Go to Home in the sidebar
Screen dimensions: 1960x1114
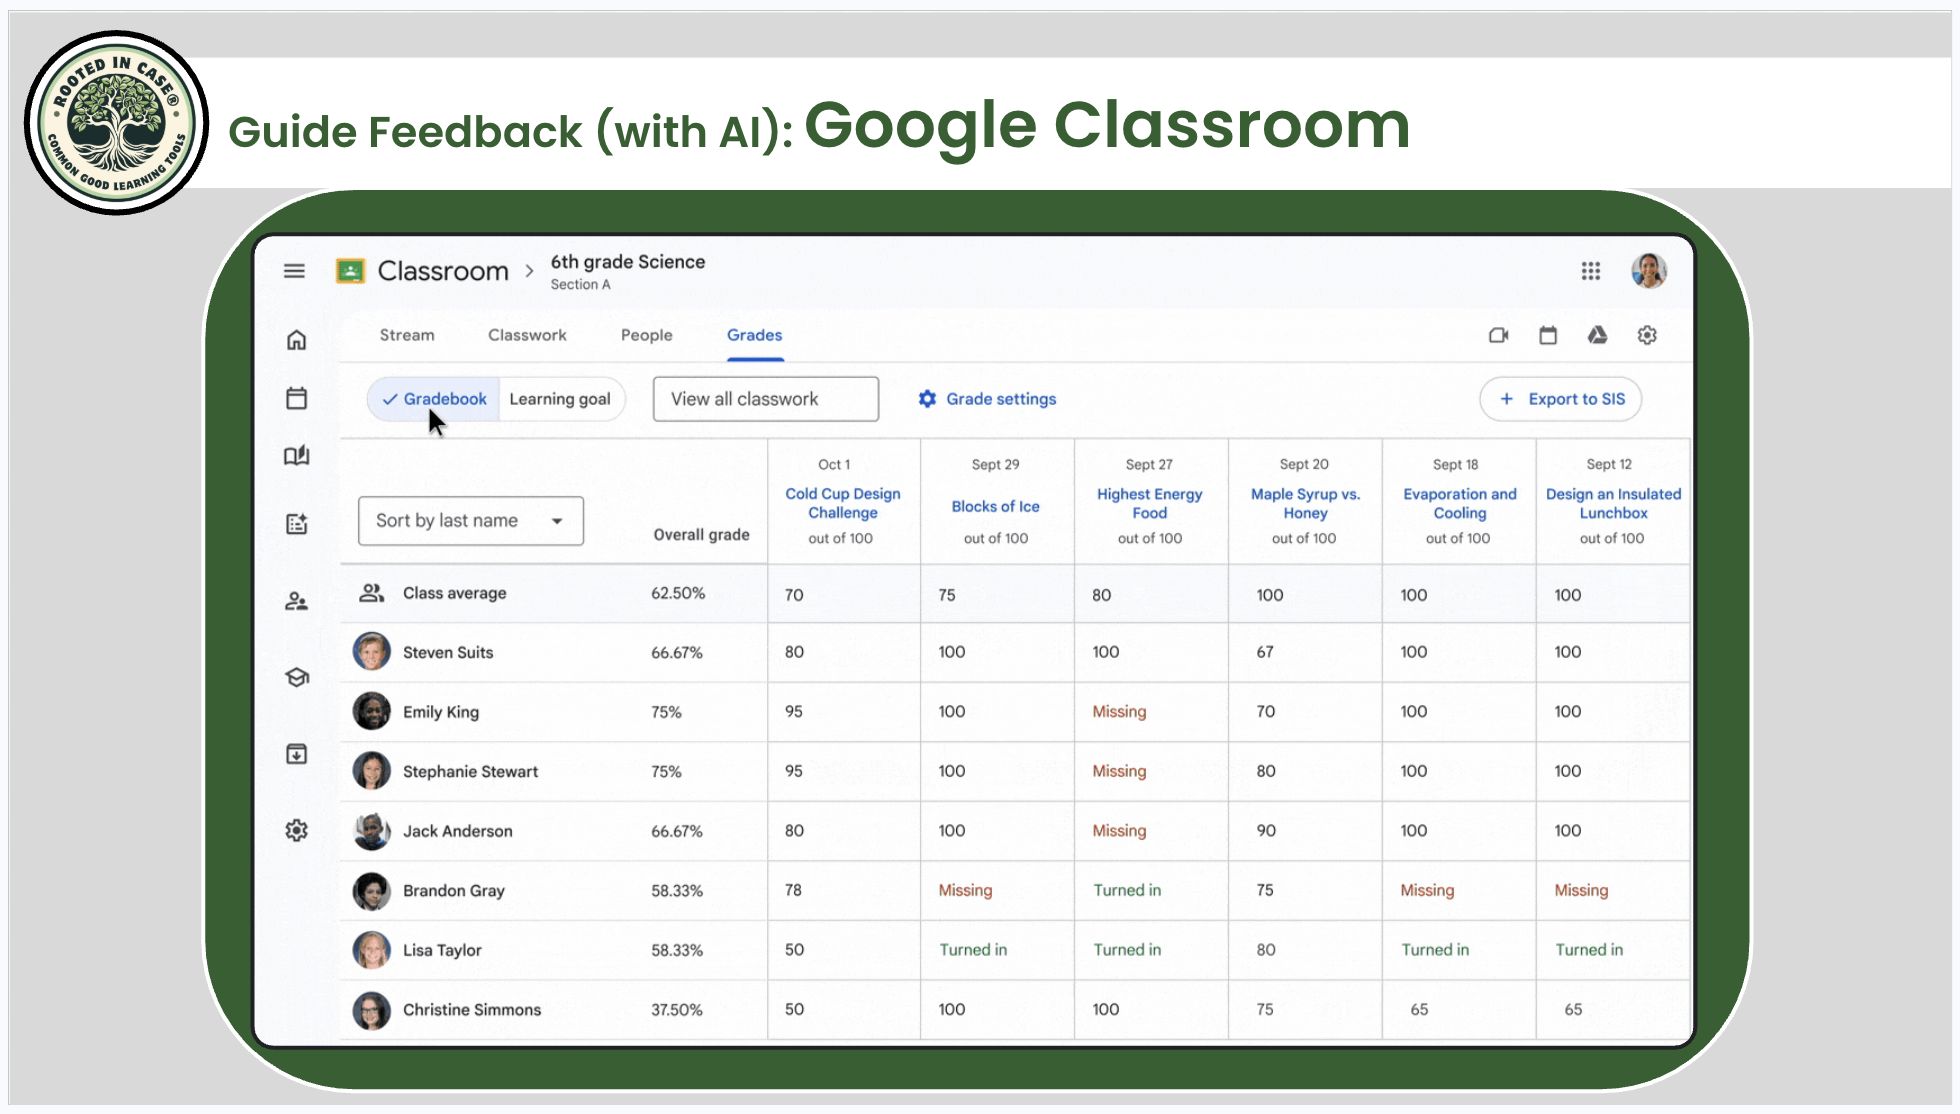tap(296, 340)
